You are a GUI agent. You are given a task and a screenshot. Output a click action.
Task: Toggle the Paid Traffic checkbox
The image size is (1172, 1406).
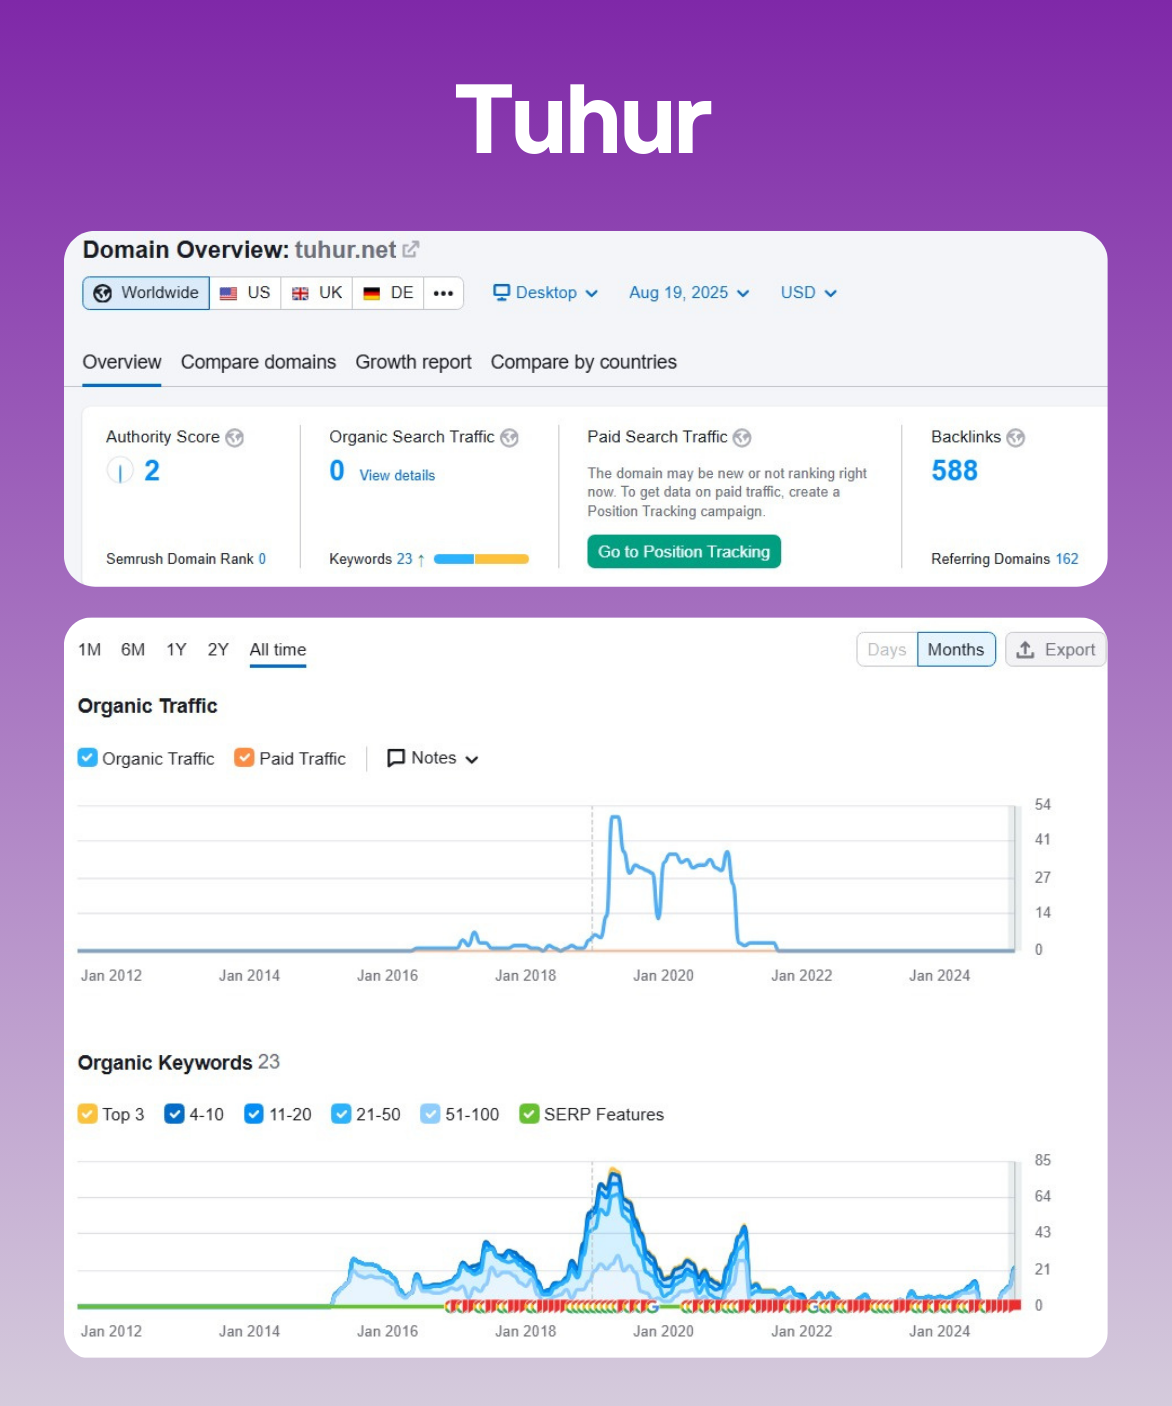244,758
